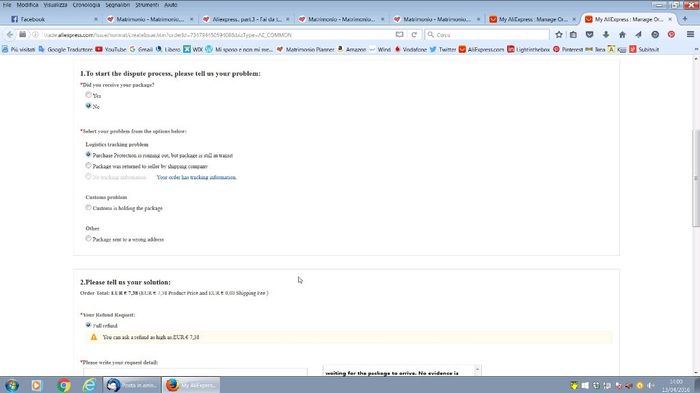
Task: Open the Windows Start button
Action: click(12, 385)
